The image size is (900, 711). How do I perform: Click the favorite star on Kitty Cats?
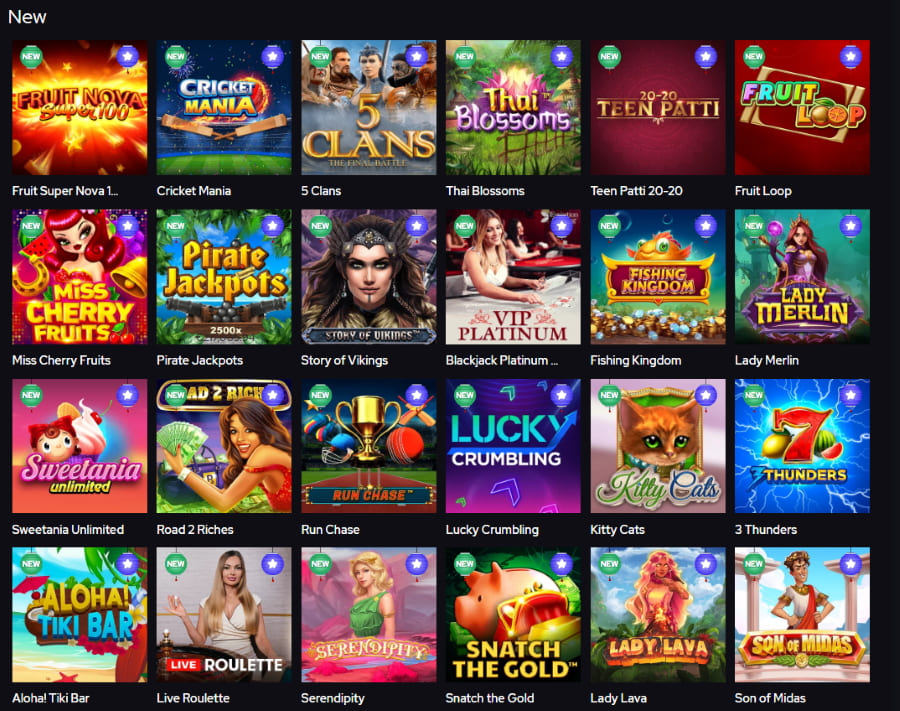tap(706, 395)
